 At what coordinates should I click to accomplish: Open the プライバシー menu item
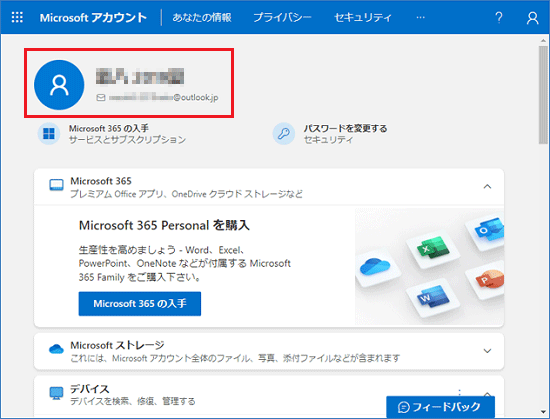click(282, 18)
